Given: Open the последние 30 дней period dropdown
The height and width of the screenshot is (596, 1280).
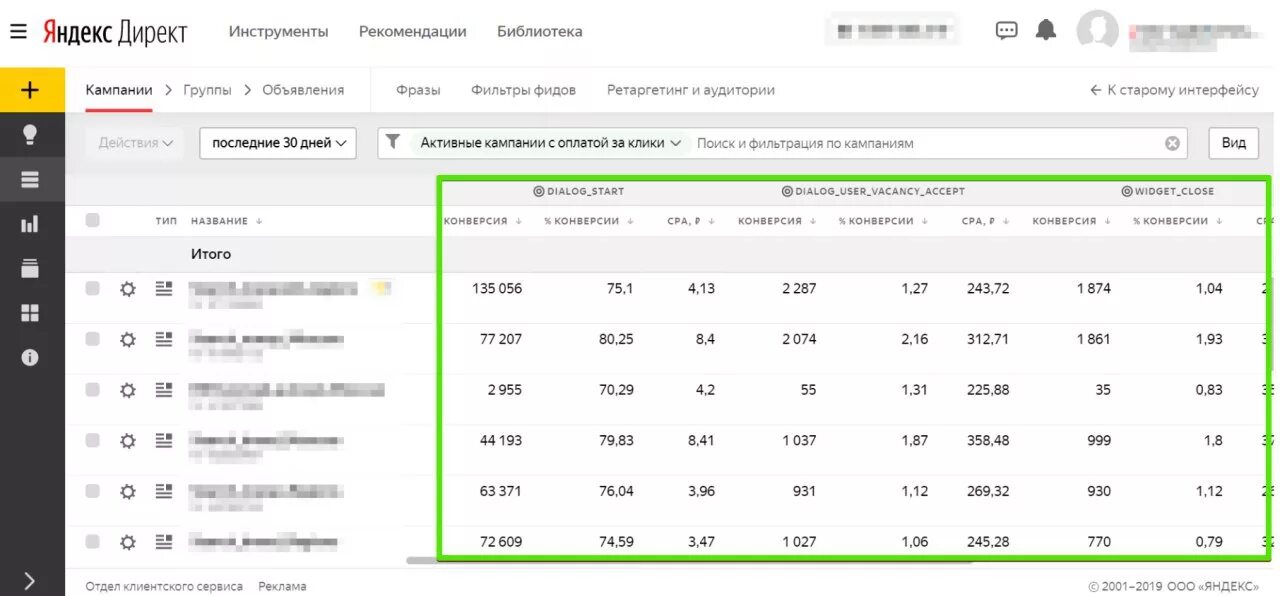Looking at the screenshot, I should pos(278,143).
